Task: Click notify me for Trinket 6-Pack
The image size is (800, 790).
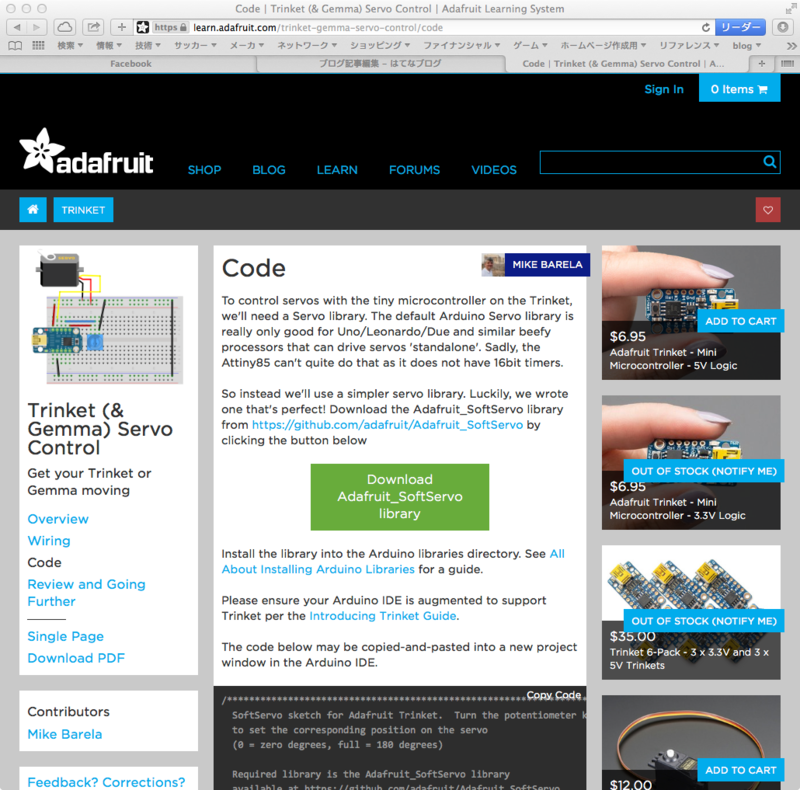Action: point(704,621)
